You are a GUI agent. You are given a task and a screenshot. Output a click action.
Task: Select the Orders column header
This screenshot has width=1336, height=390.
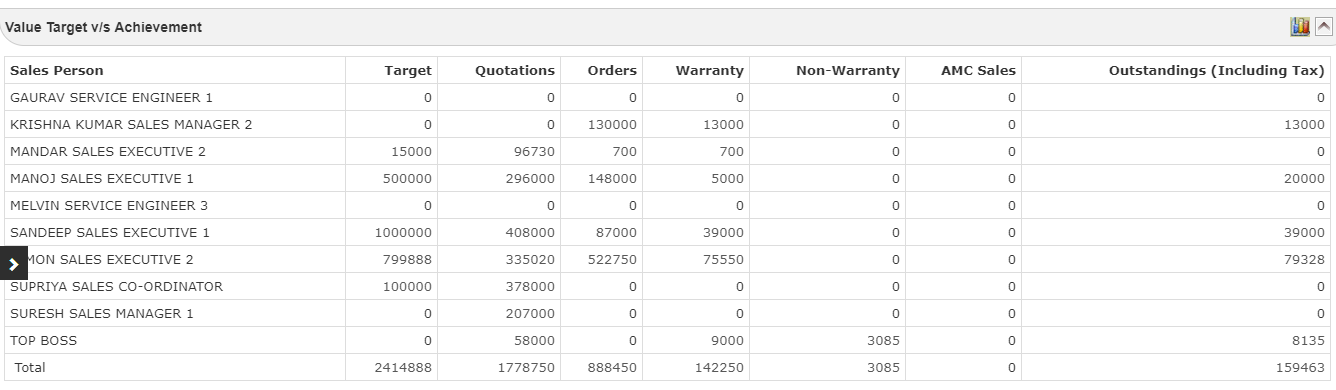(x=612, y=70)
